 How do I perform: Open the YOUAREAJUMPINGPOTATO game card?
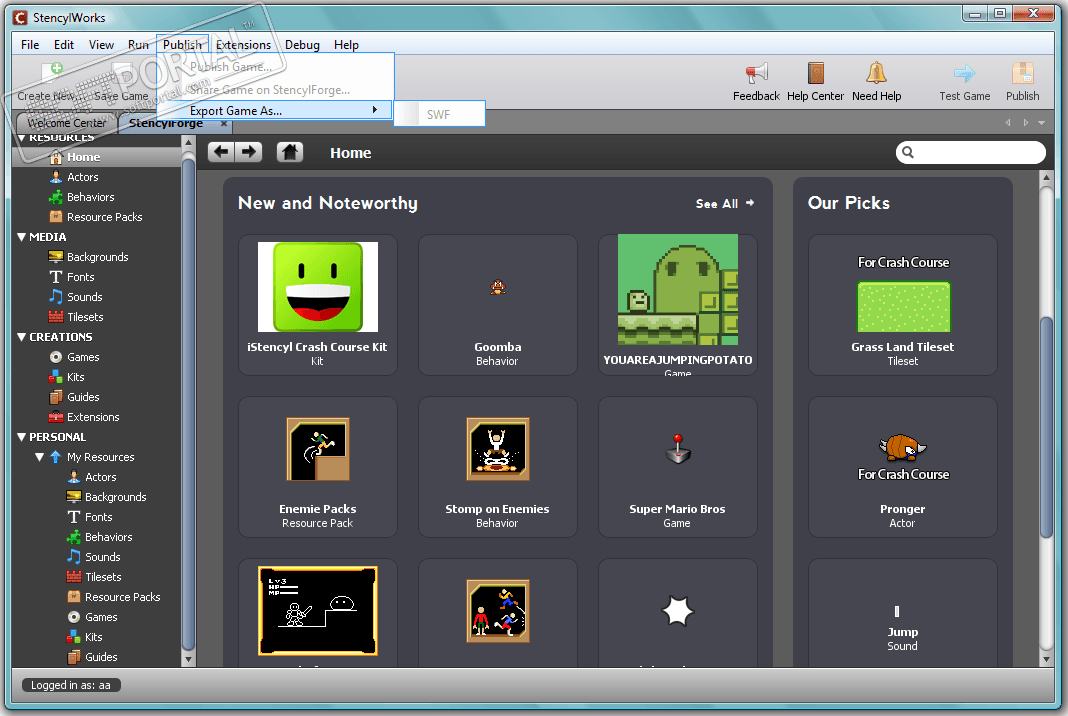click(x=678, y=305)
